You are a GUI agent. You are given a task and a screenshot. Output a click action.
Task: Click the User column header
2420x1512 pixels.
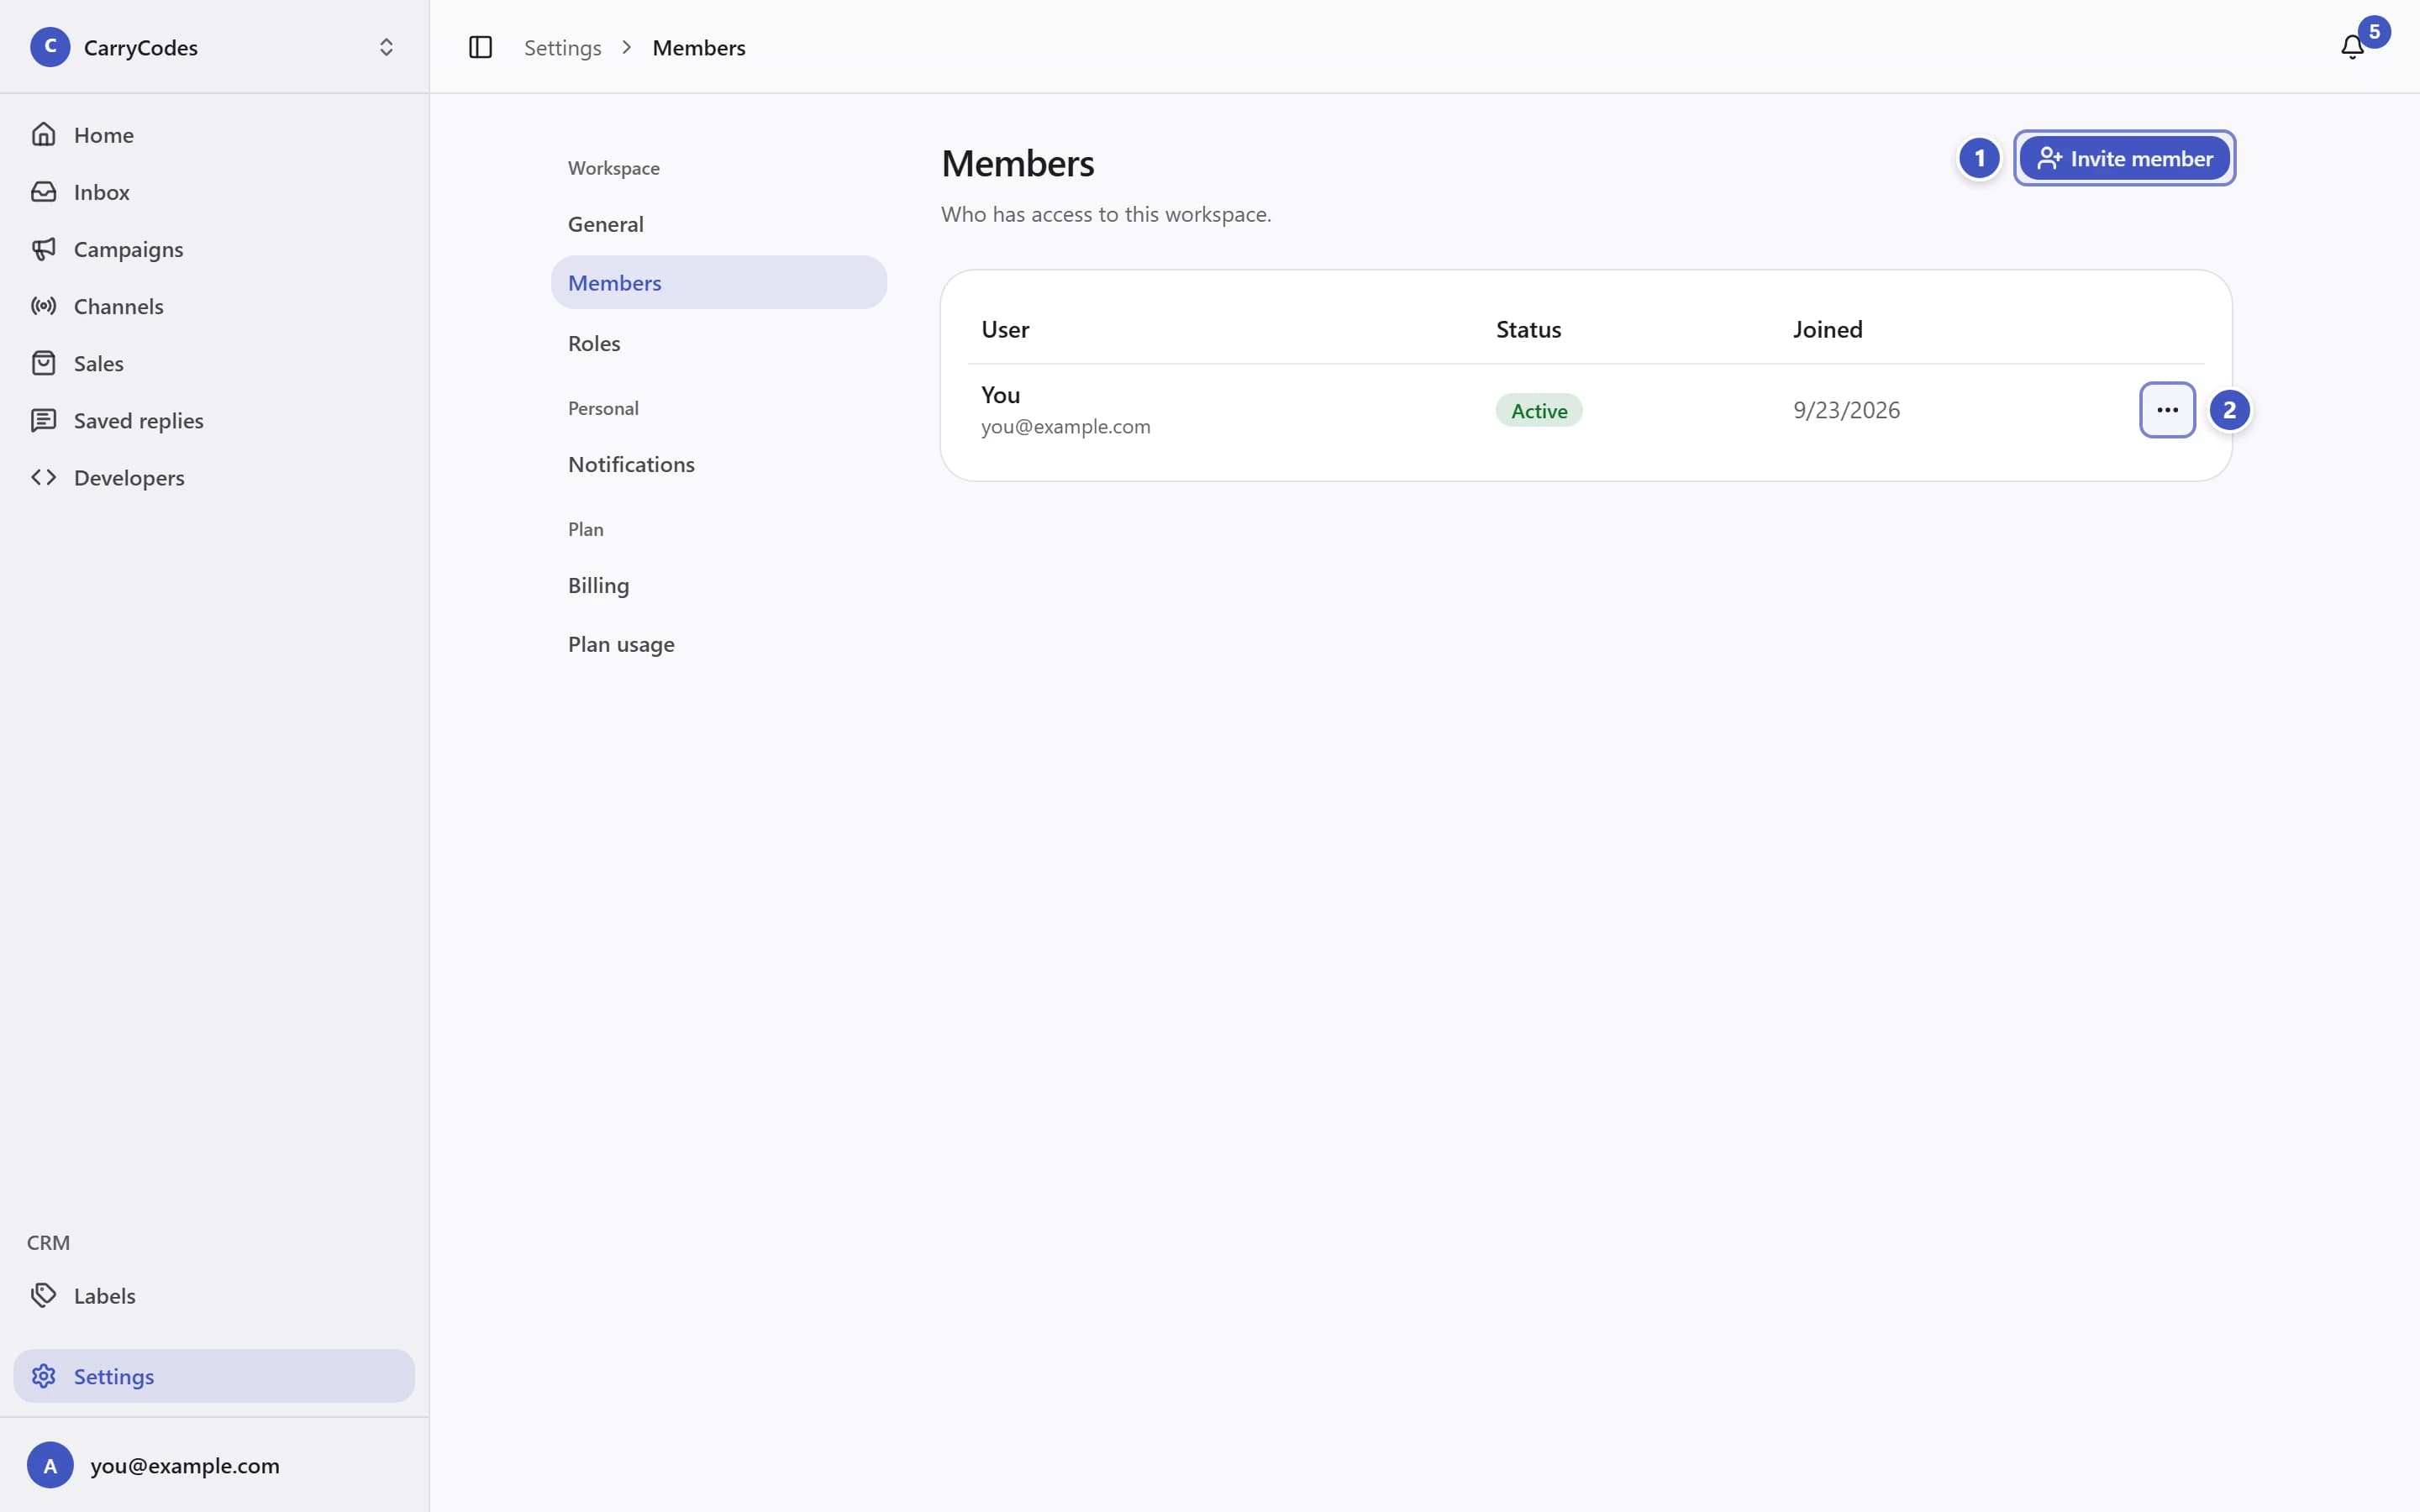(1005, 329)
